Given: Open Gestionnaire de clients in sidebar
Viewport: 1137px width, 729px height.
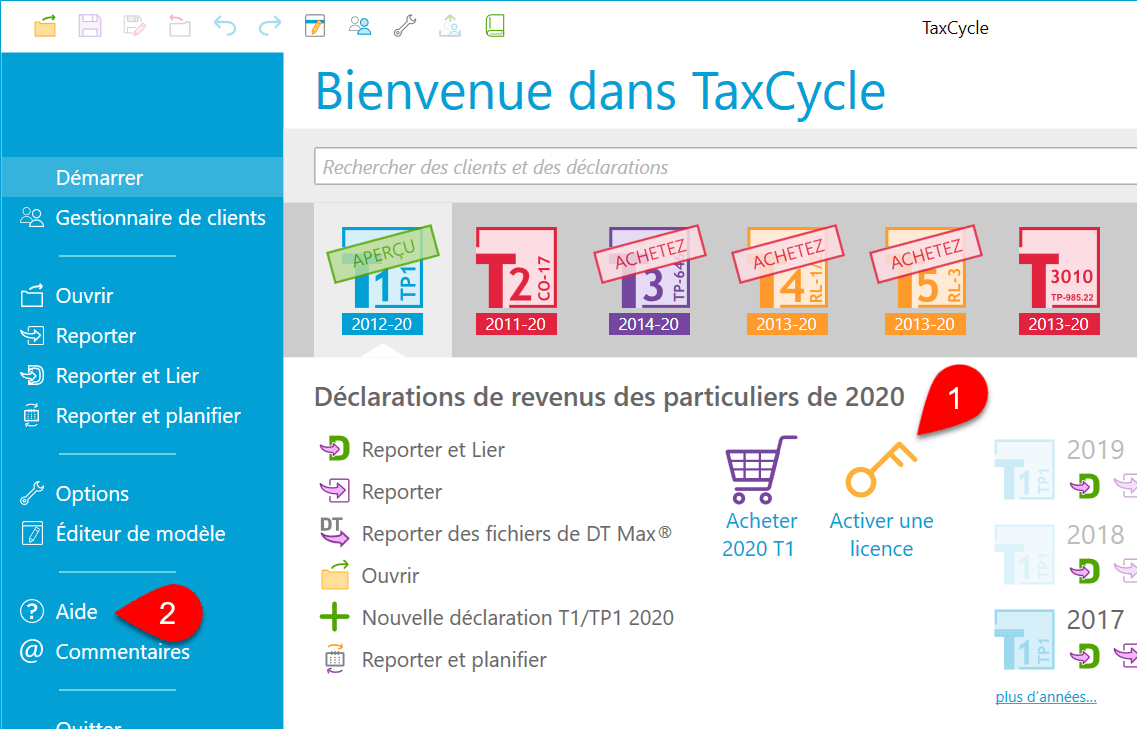Looking at the screenshot, I should point(160,218).
